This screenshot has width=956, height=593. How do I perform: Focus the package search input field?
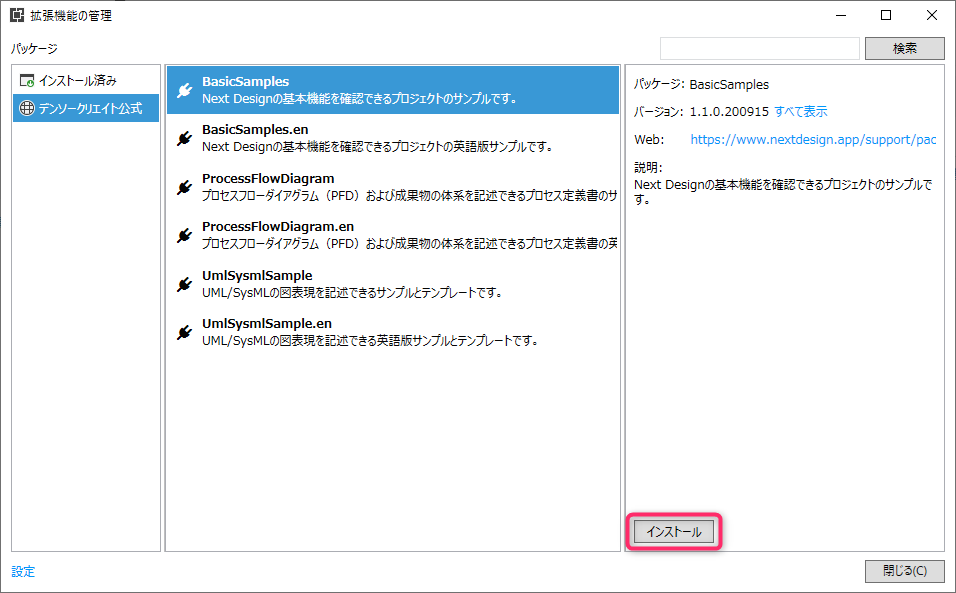pos(760,49)
